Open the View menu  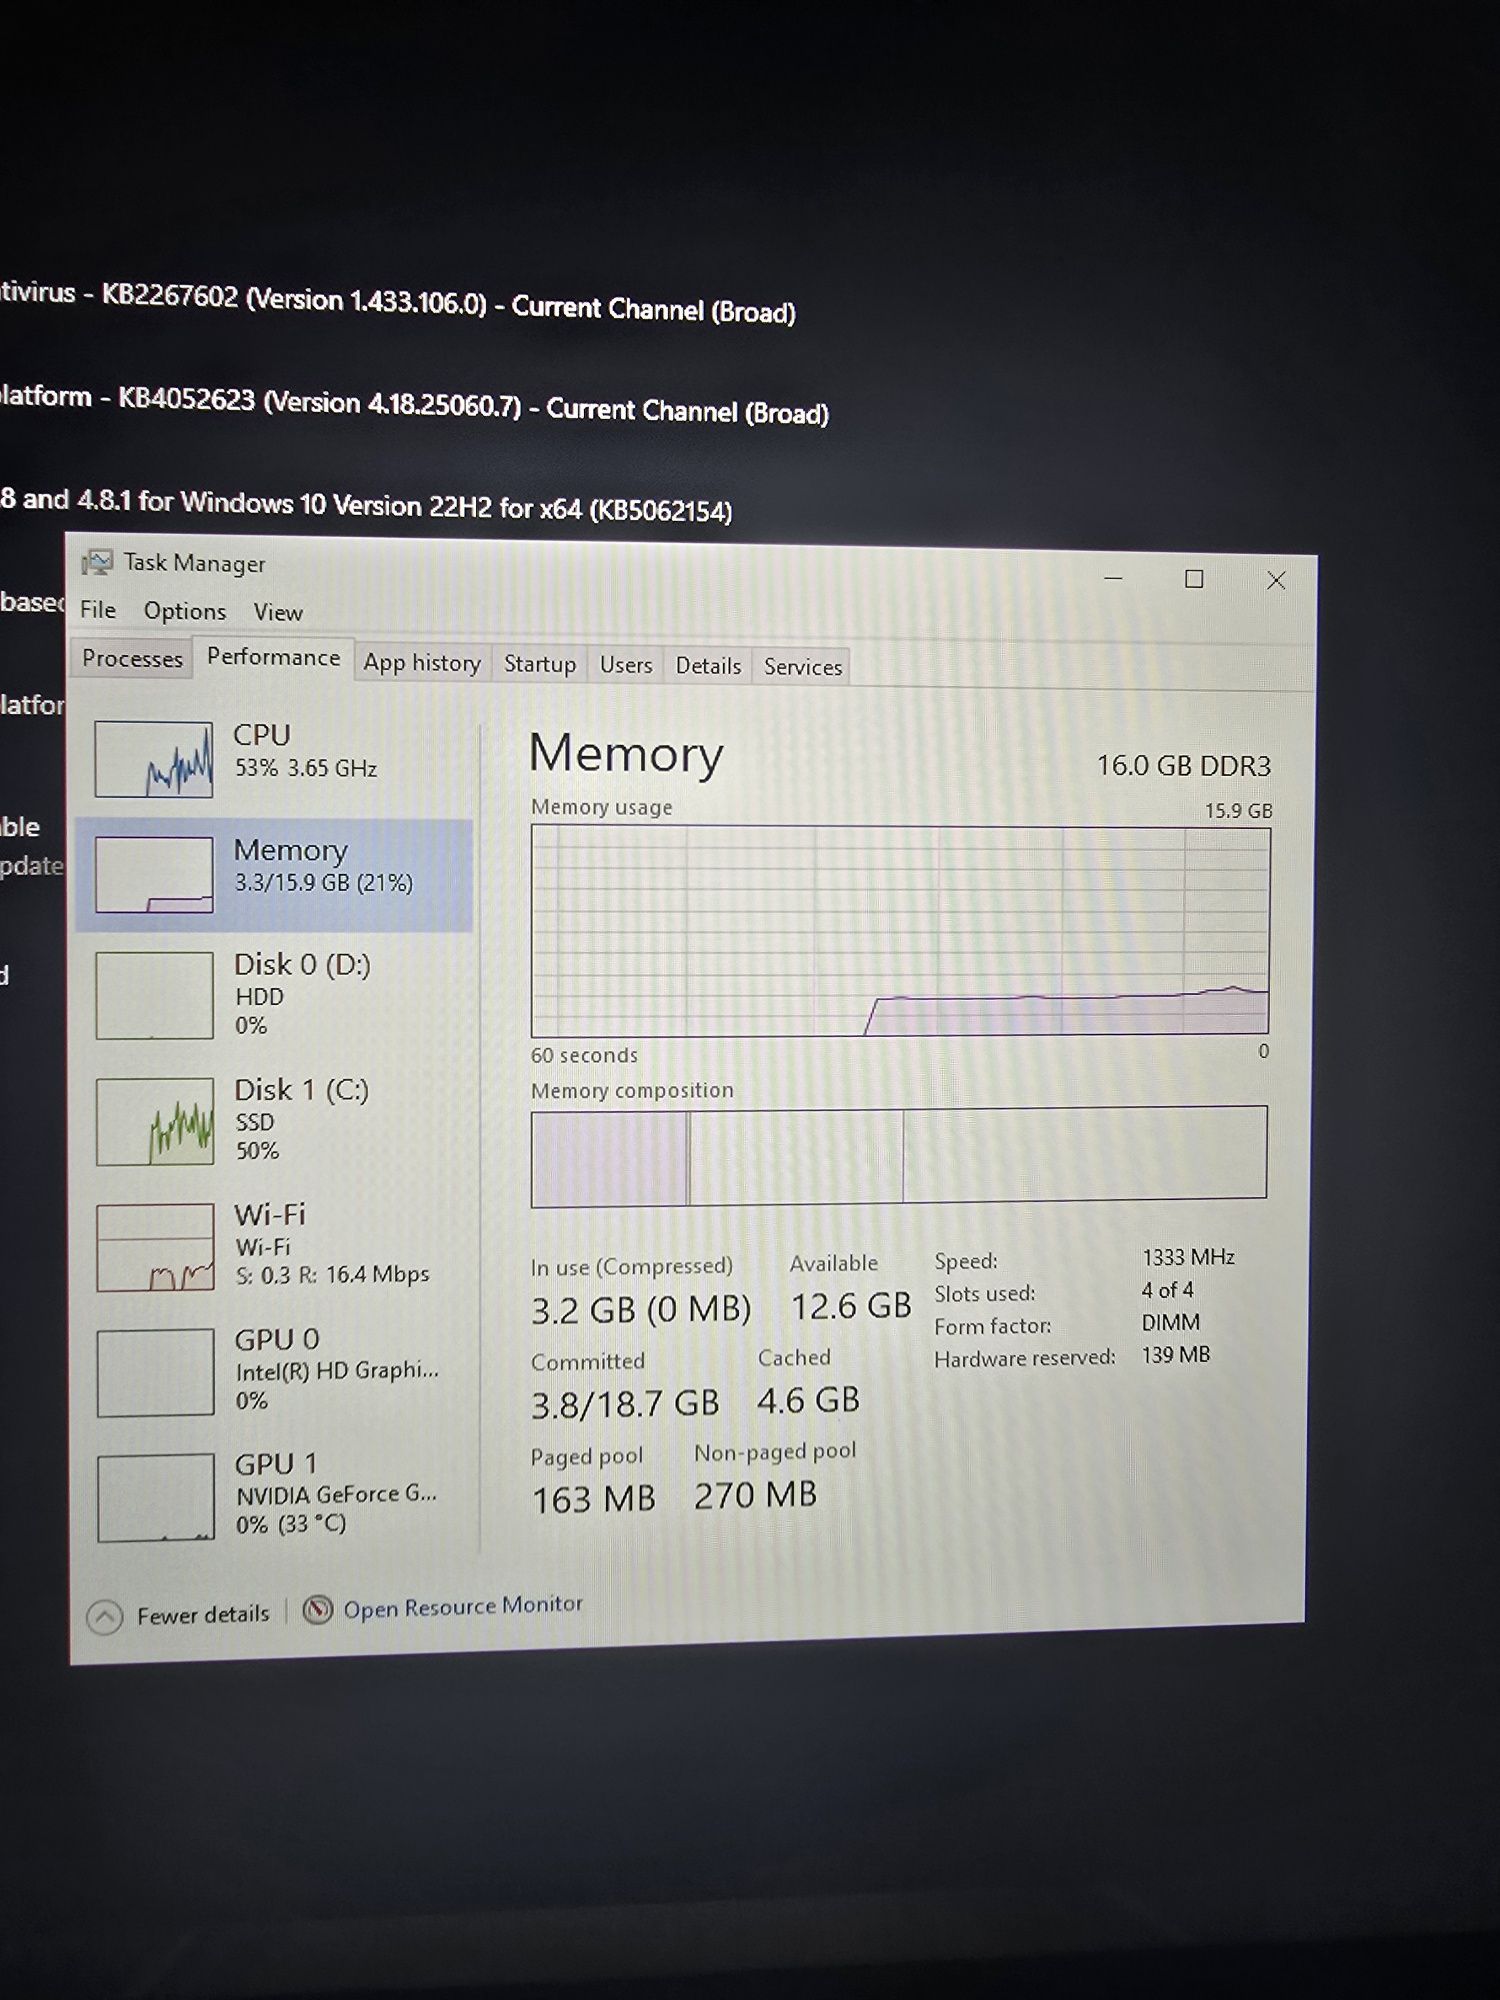(x=278, y=612)
